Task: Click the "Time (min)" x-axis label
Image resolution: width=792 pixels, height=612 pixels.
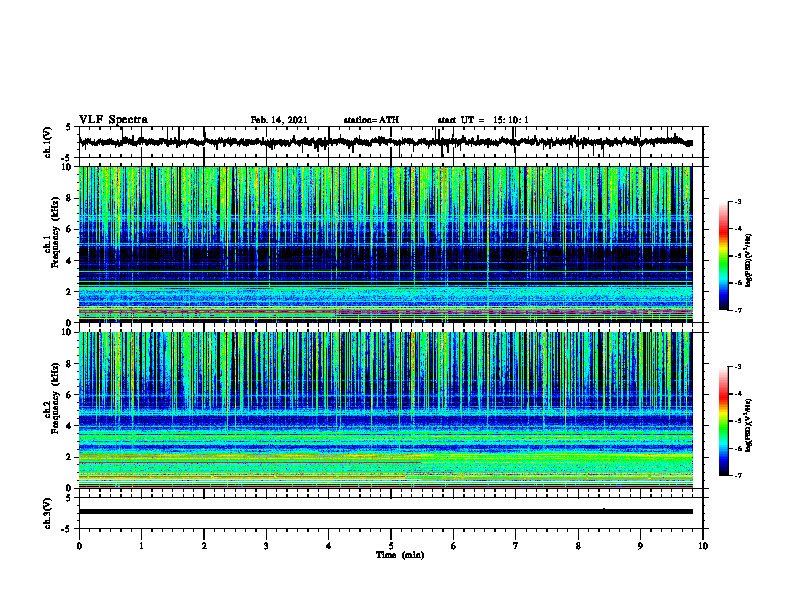Action: pos(400,555)
